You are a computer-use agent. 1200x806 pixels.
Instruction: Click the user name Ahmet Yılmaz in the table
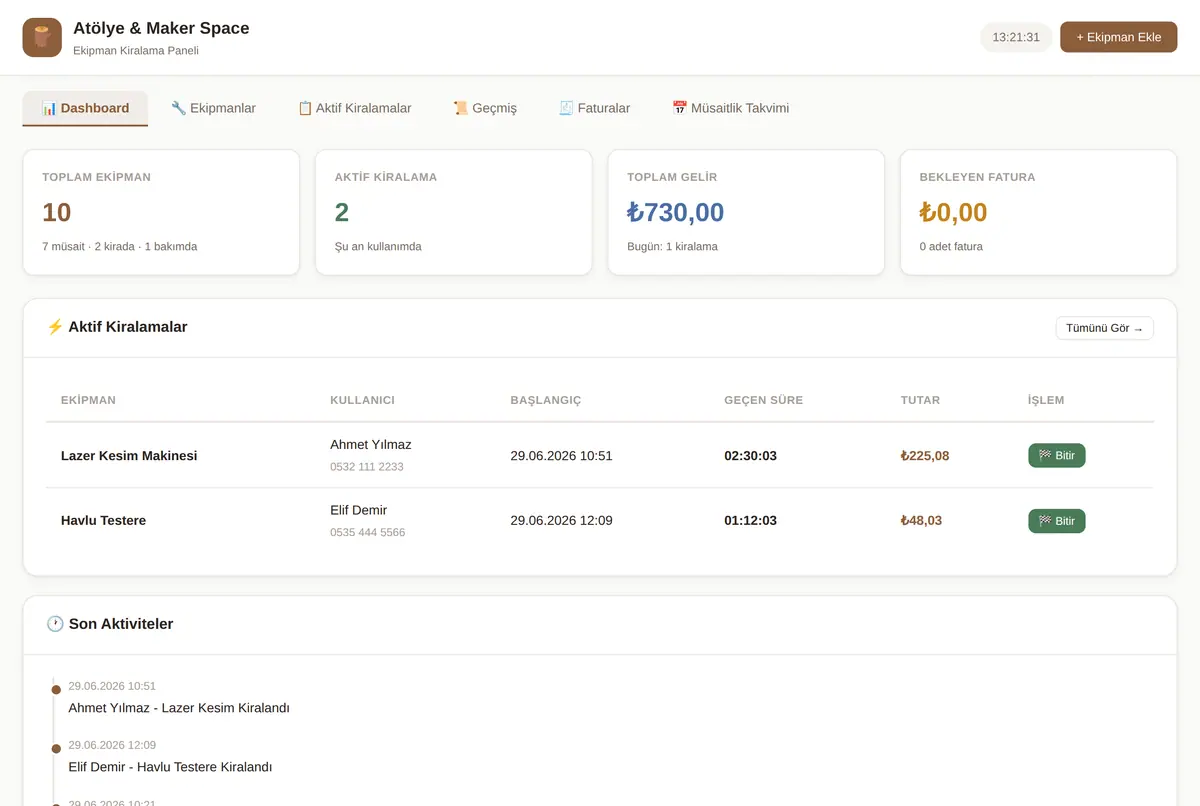(x=370, y=444)
